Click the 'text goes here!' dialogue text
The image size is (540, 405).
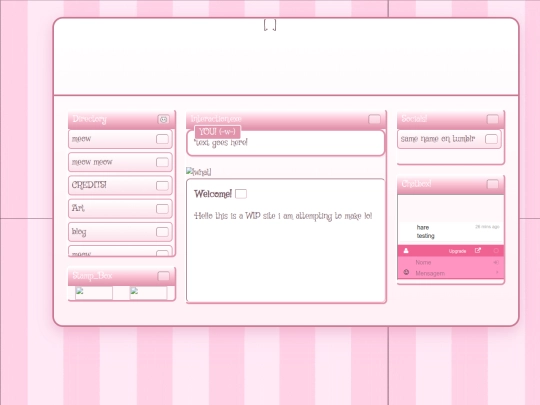point(221,143)
